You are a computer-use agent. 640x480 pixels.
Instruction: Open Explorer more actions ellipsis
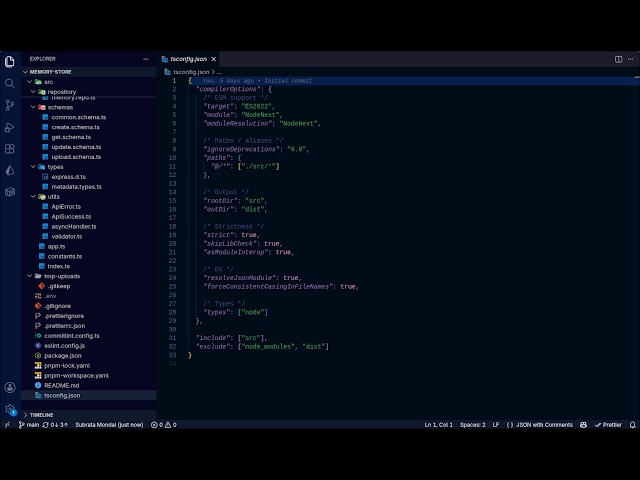pos(146,59)
